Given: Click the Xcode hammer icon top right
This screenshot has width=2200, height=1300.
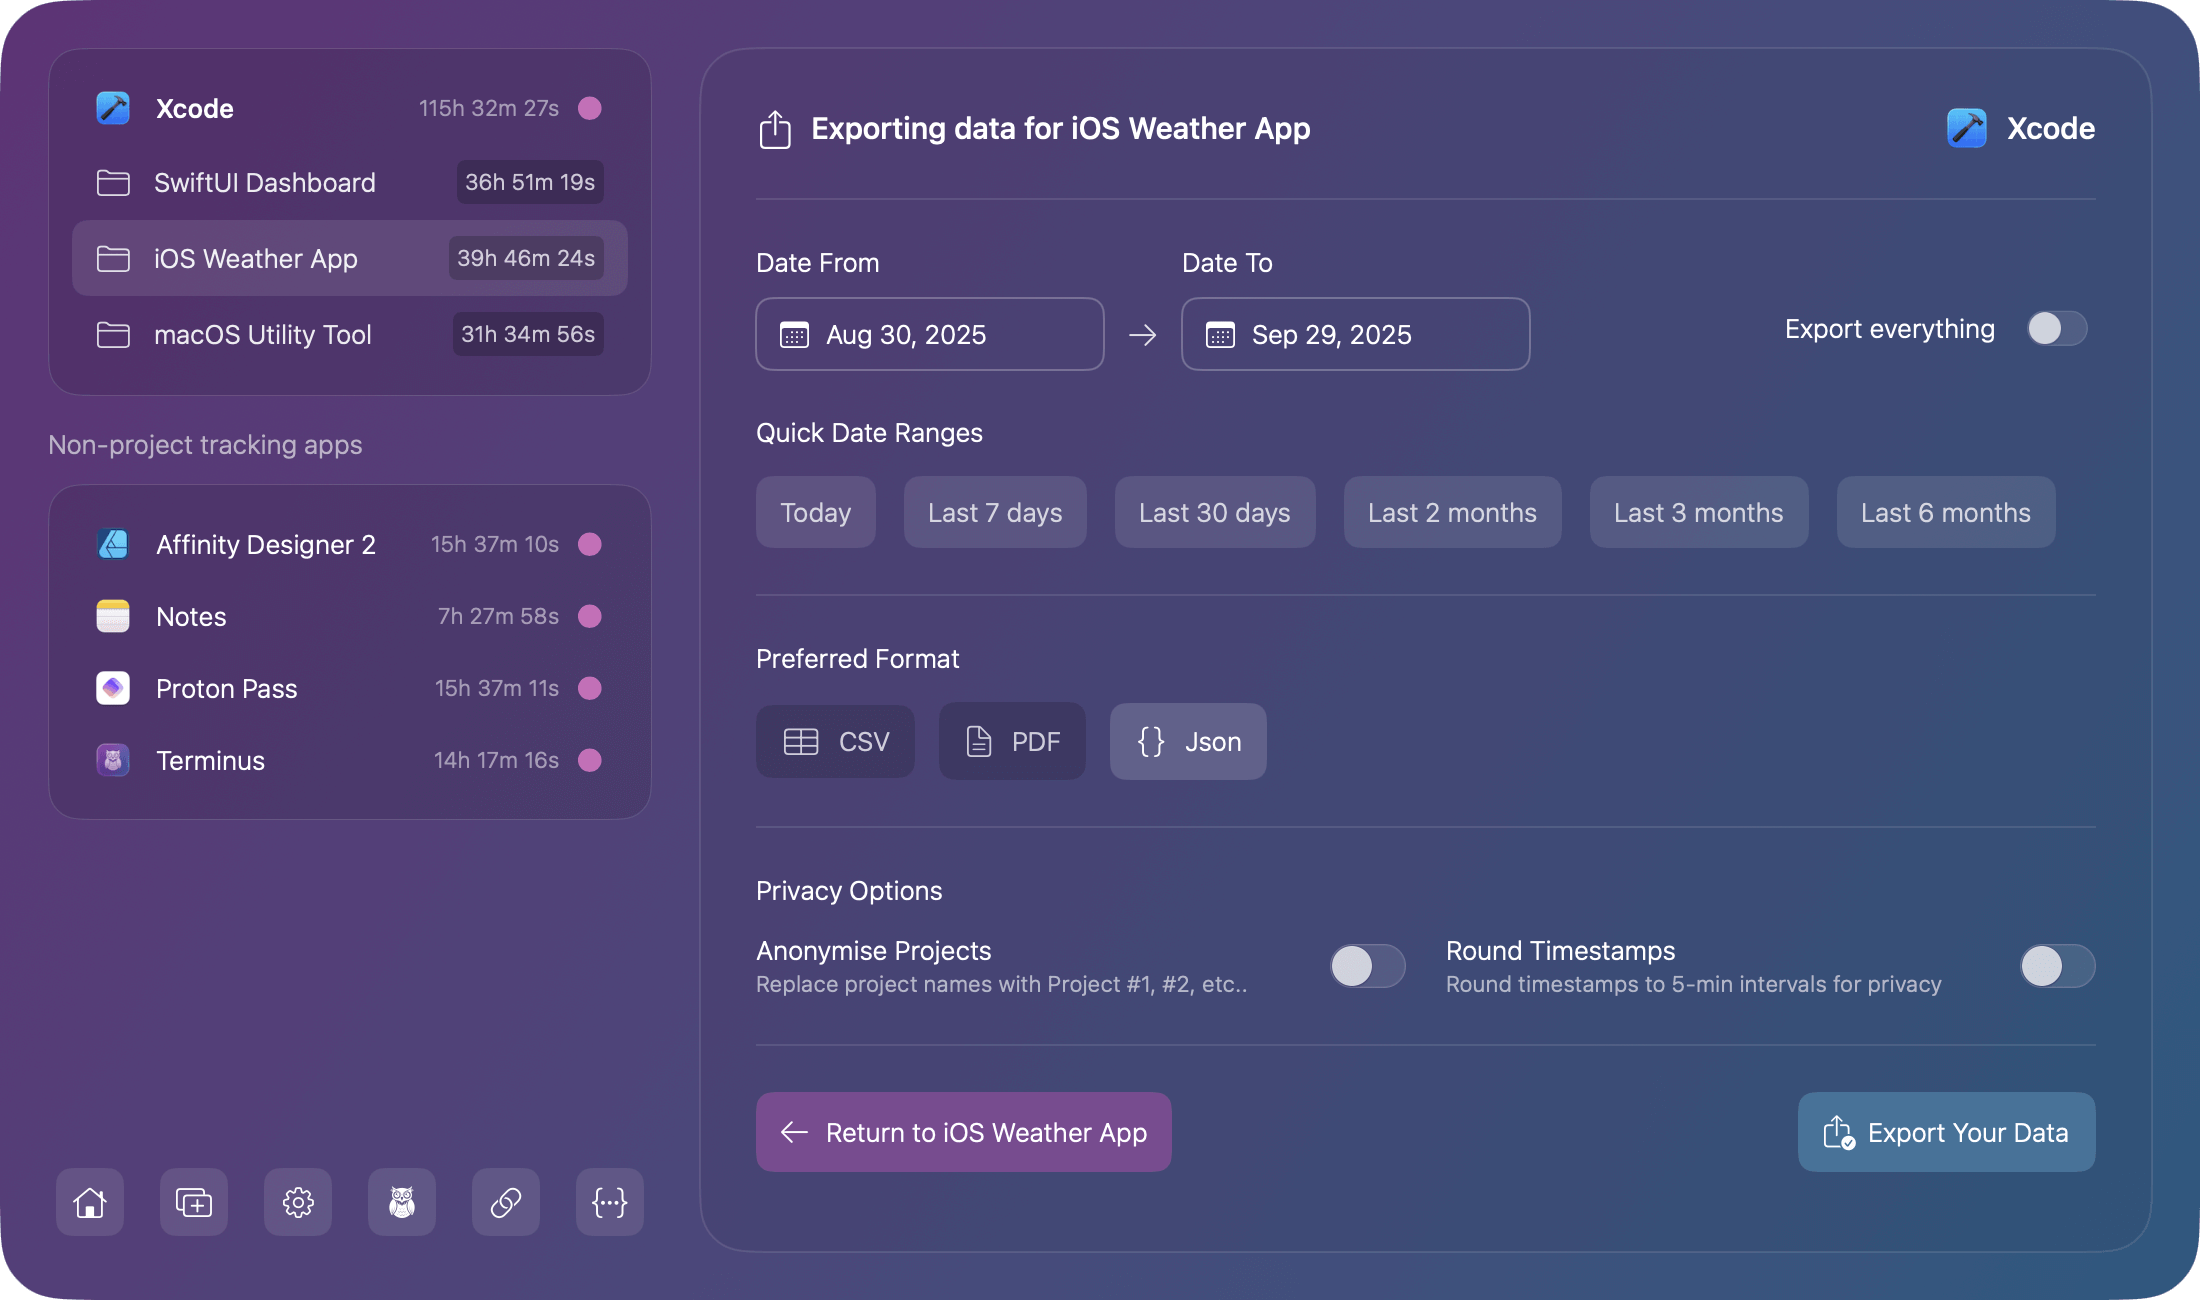Looking at the screenshot, I should [1964, 127].
